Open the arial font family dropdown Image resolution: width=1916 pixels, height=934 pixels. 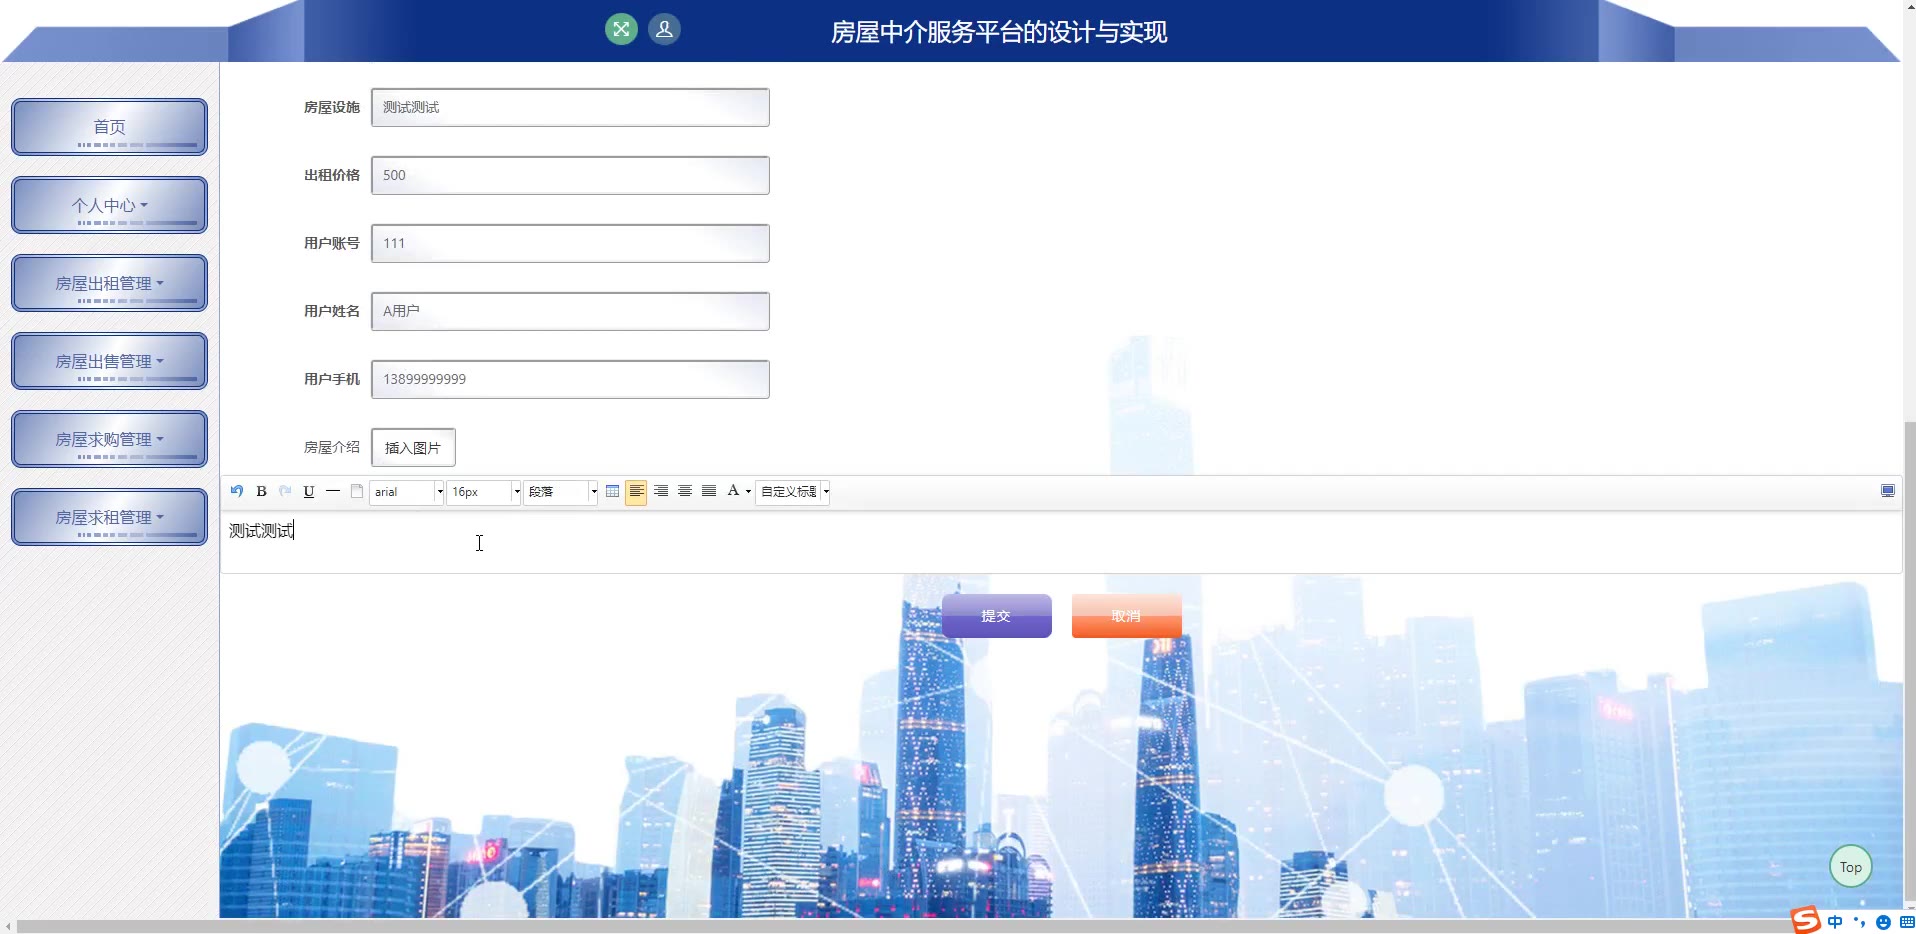tap(406, 491)
